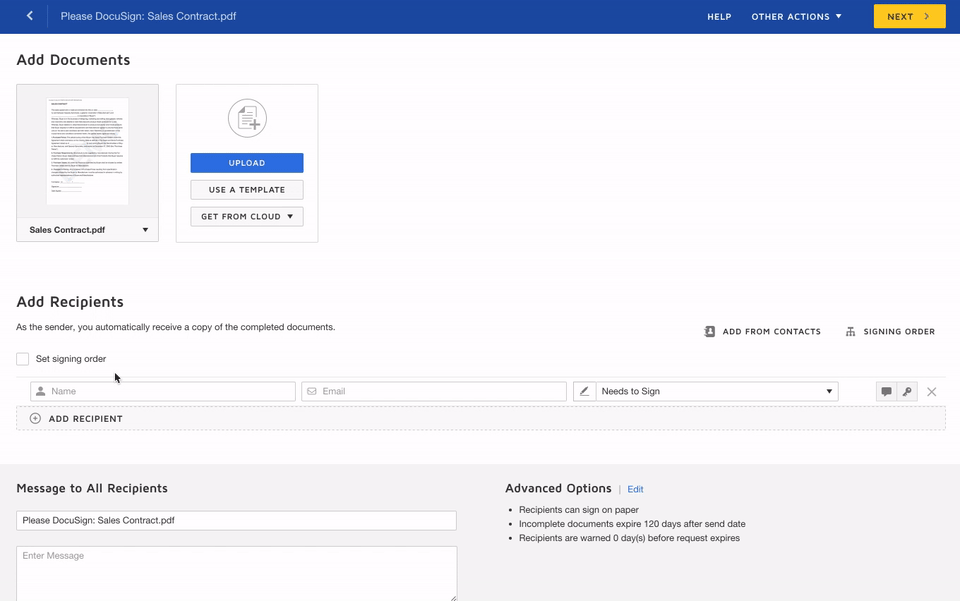Click the Signing Order diagram icon
The height and width of the screenshot is (601, 960).
click(850, 331)
